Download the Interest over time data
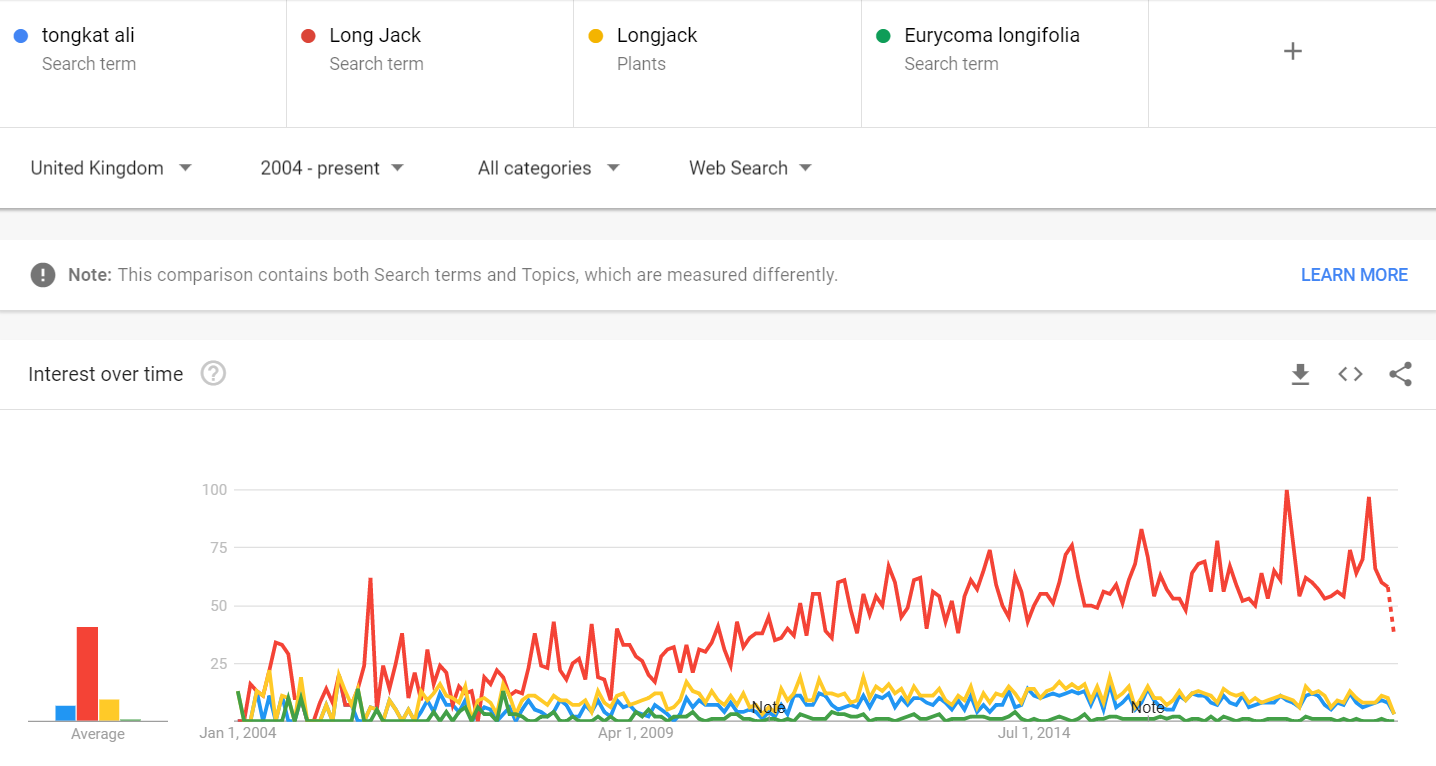The height and width of the screenshot is (766, 1436). pos(1300,374)
